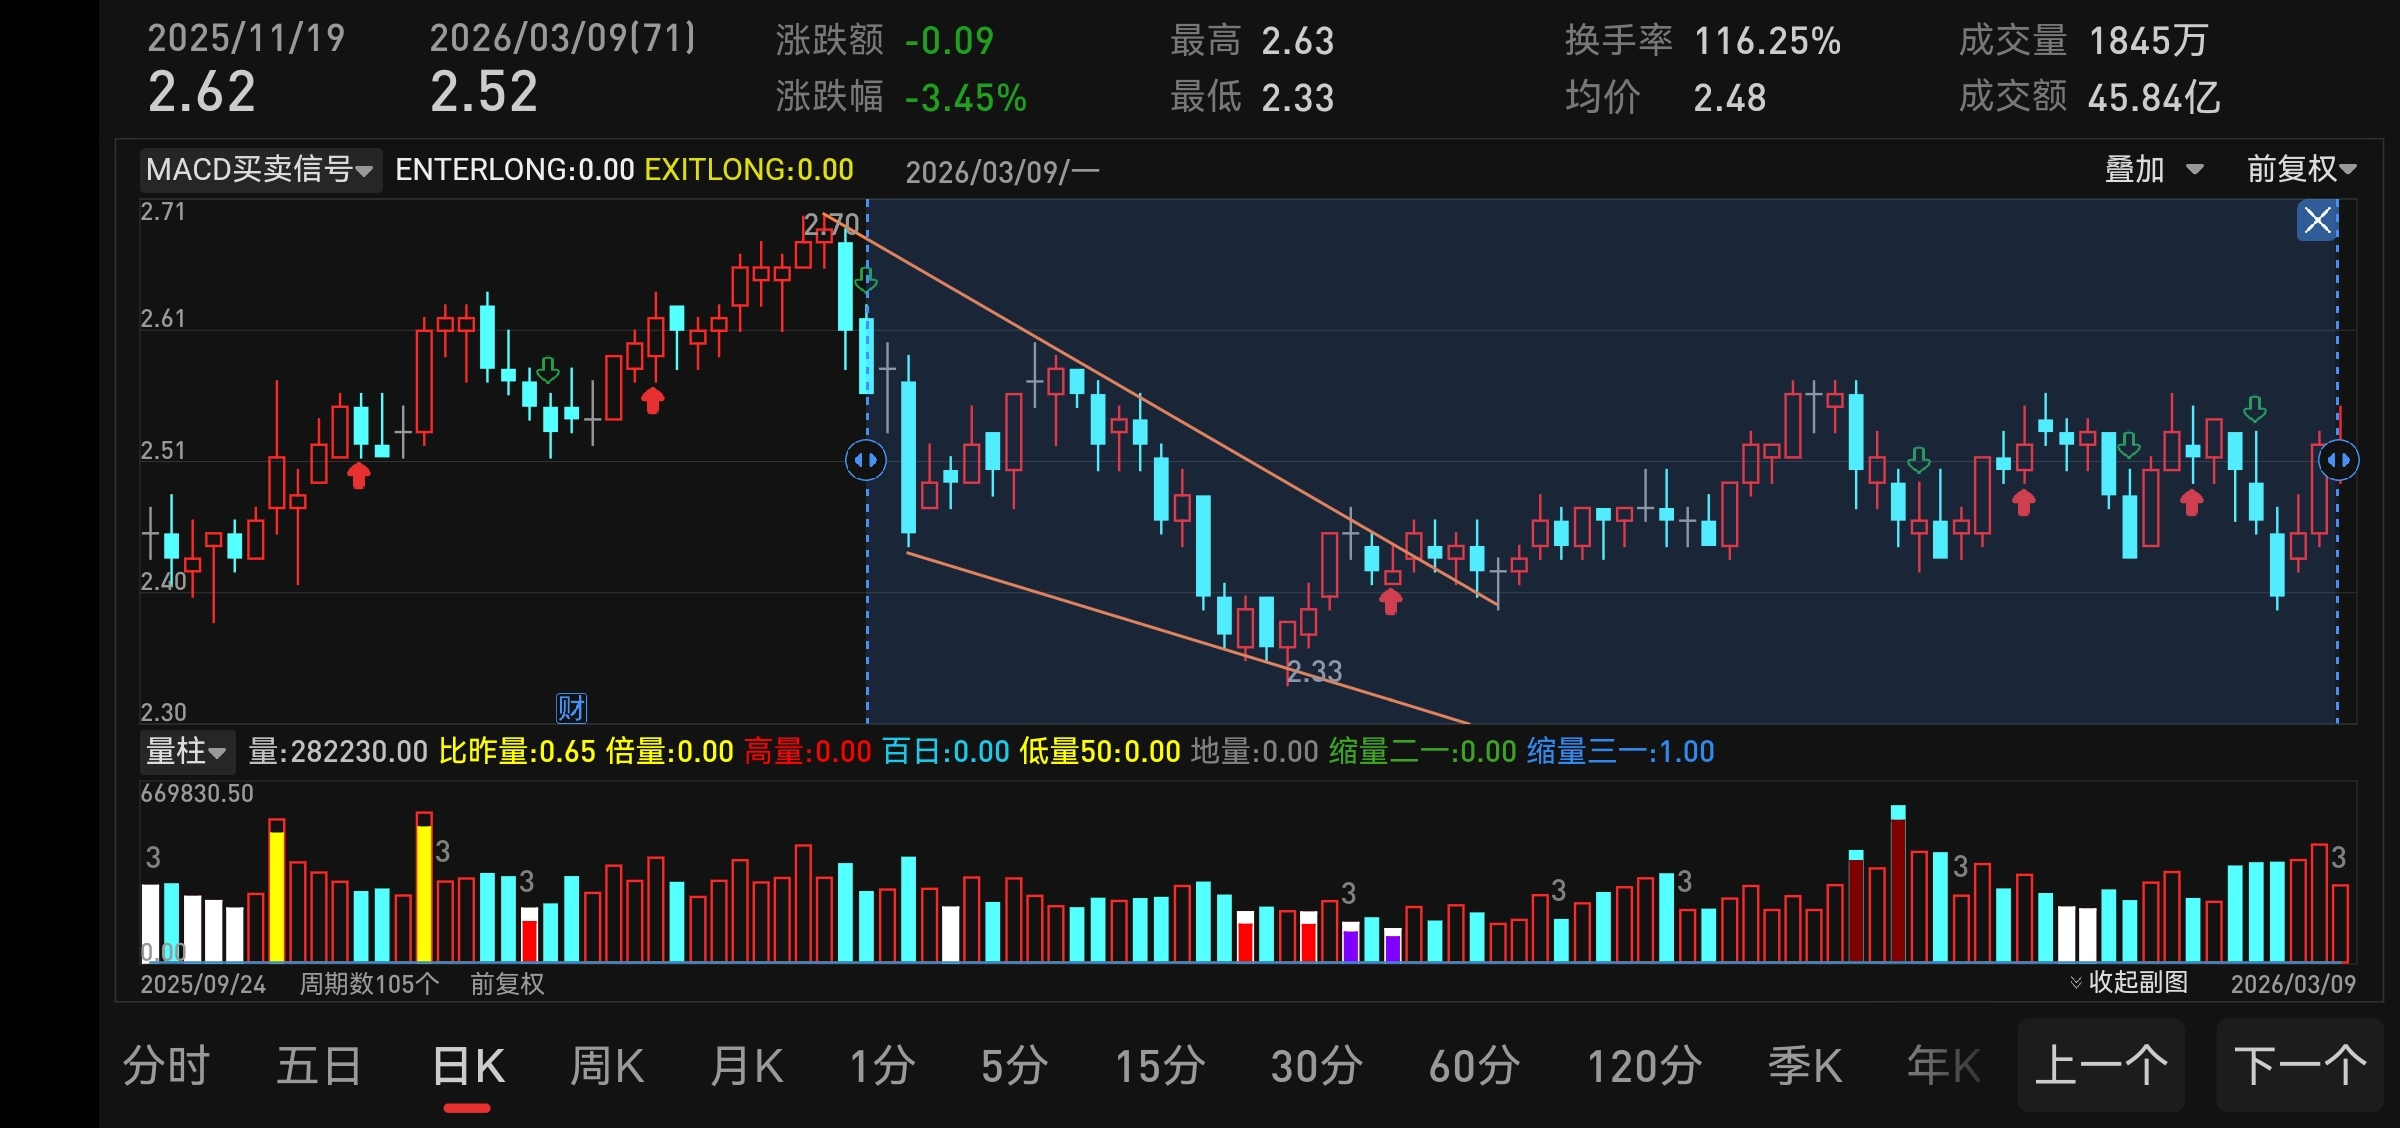Close the range statistics overlay with X
2400x1128 pixels.
(x=2317, y=220)
